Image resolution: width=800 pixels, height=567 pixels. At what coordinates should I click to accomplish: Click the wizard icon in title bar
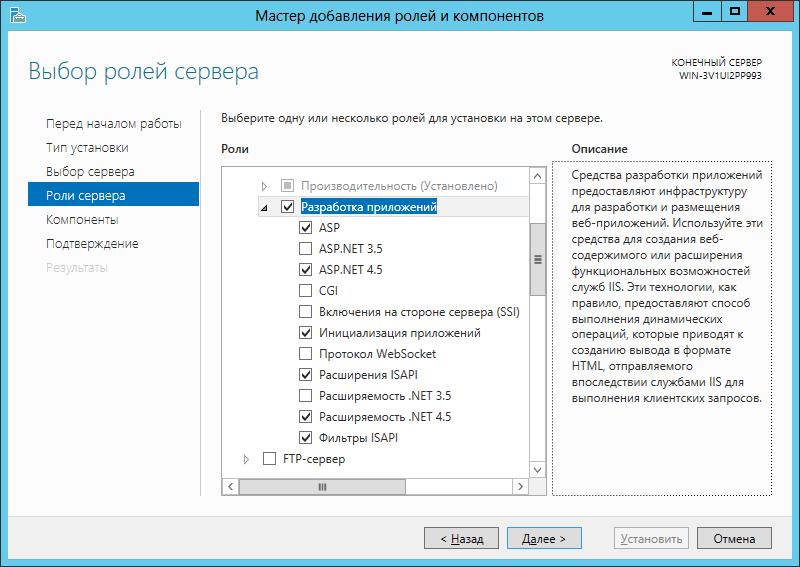17,15
